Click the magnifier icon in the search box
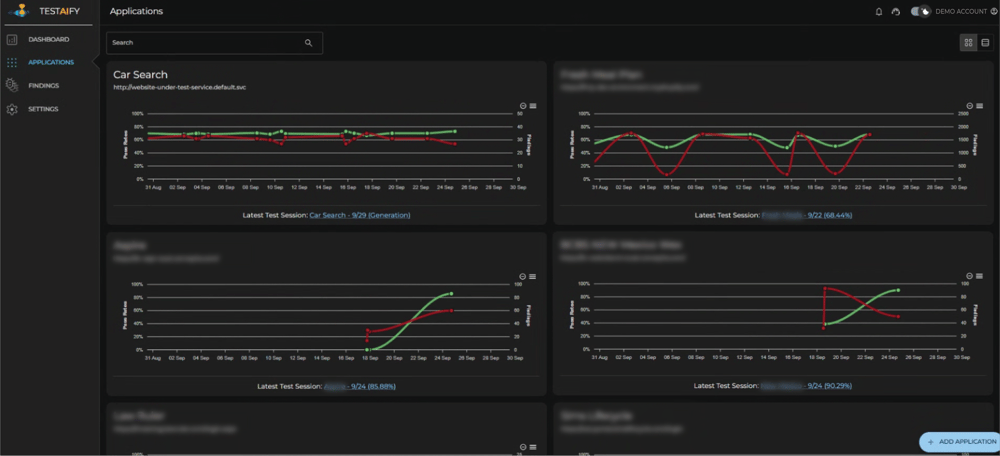Screen dimensions: 1000x456 [x=308, y=43]
